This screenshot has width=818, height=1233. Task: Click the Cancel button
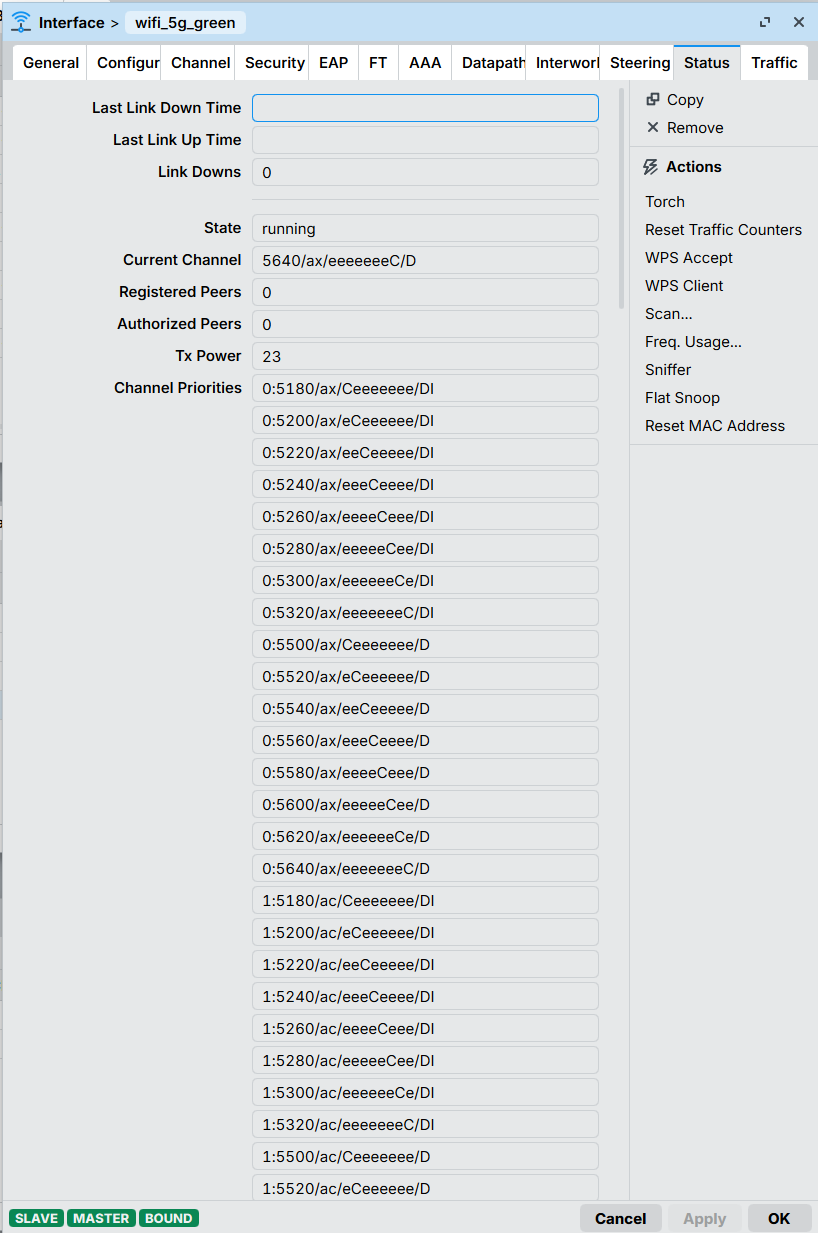pyautogui.click(x=620, y=1218)
